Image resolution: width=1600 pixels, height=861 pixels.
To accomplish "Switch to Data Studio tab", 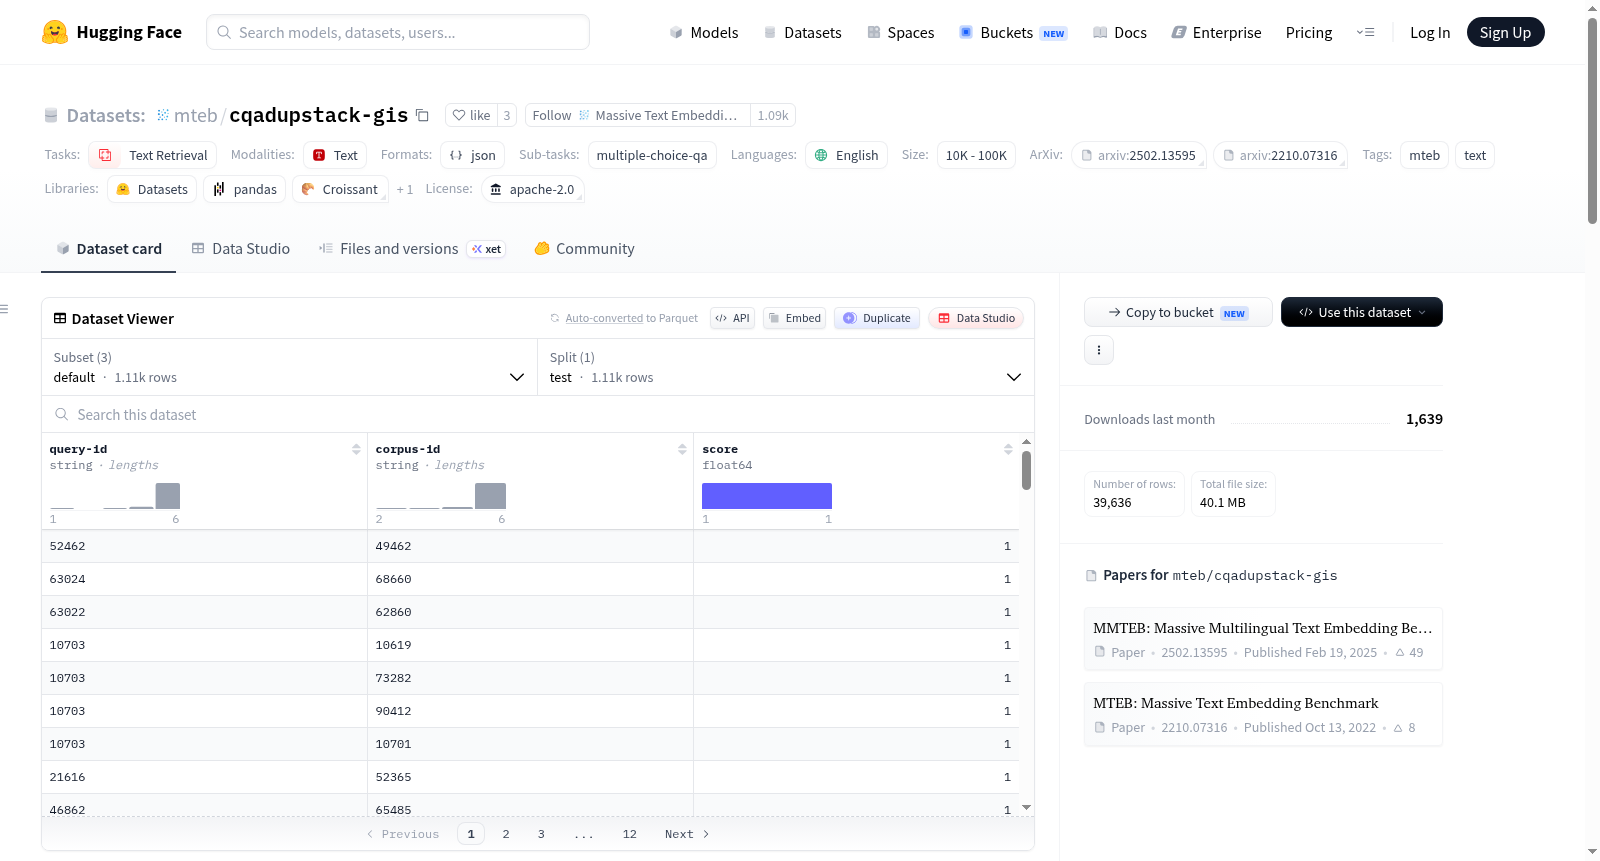I will [x=241, y=249].
